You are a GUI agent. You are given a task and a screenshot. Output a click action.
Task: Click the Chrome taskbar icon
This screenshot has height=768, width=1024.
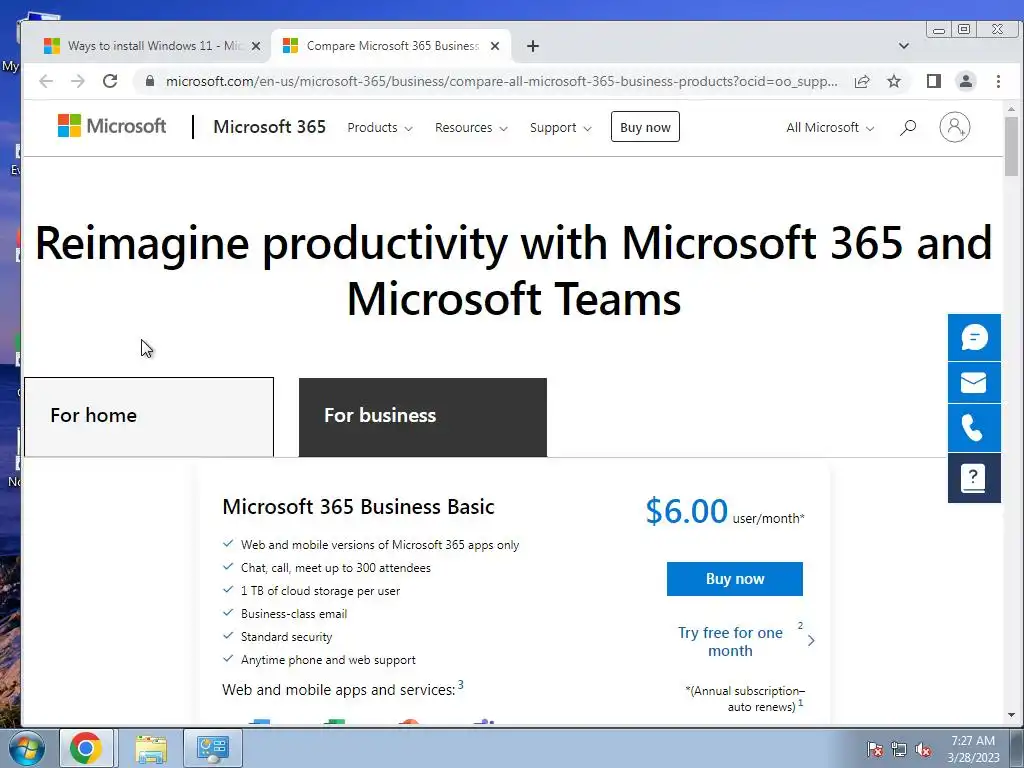pos(86,748)
